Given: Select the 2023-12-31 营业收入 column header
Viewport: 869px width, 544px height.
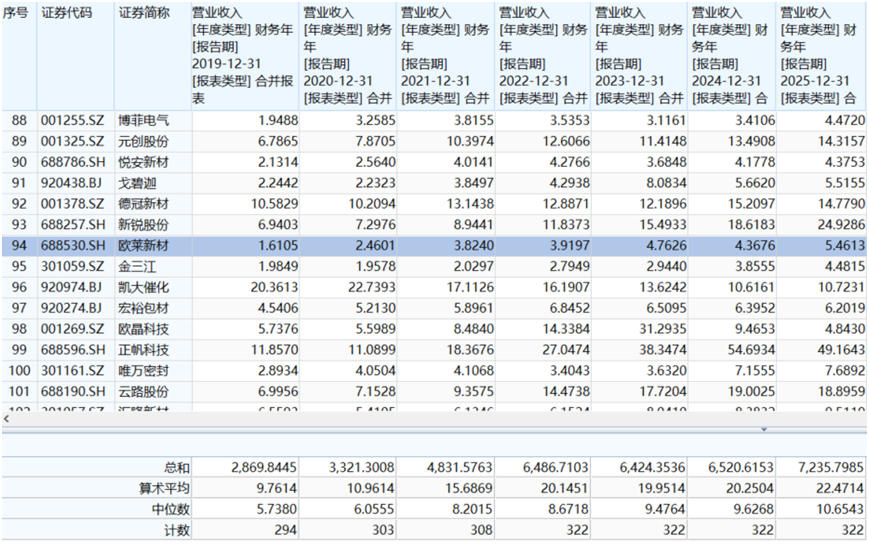Looking at the screenshot, I should (640, 55).
